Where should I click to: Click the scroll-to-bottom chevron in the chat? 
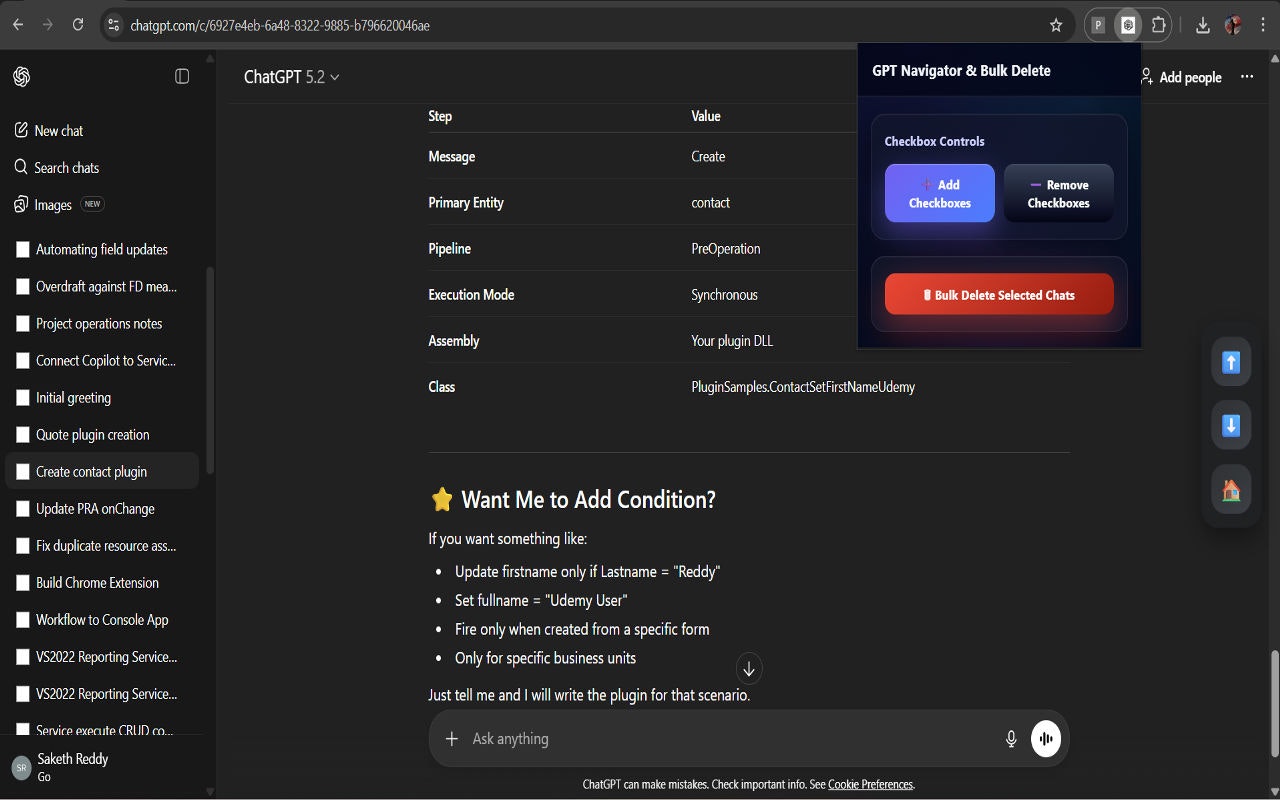748,668
